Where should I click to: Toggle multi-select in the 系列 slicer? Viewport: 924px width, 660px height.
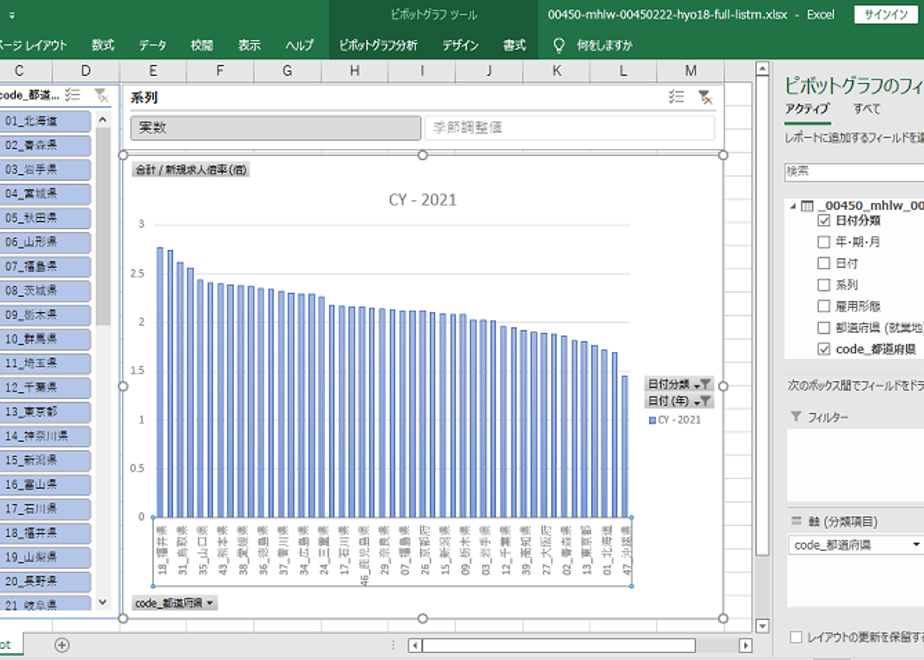pos(676,97)
